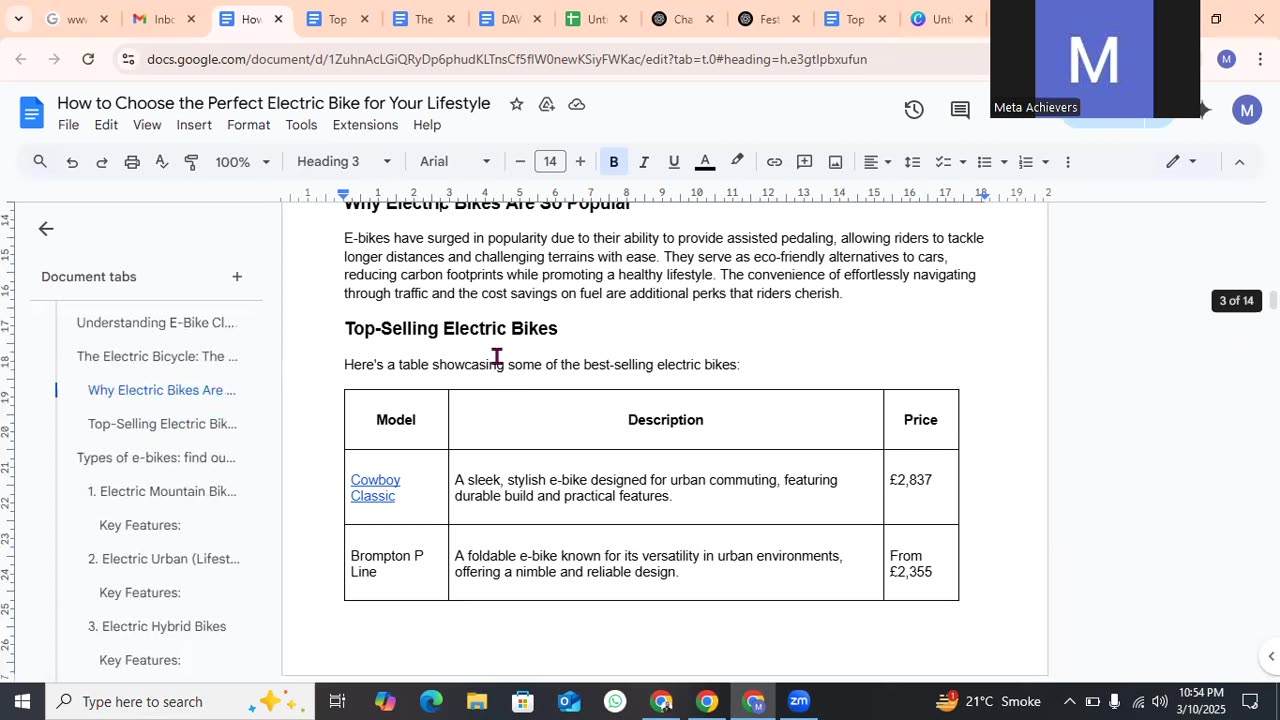Jump to Why Electric Bikes Are outline item
1280x720 pixels.
[162, 390]
